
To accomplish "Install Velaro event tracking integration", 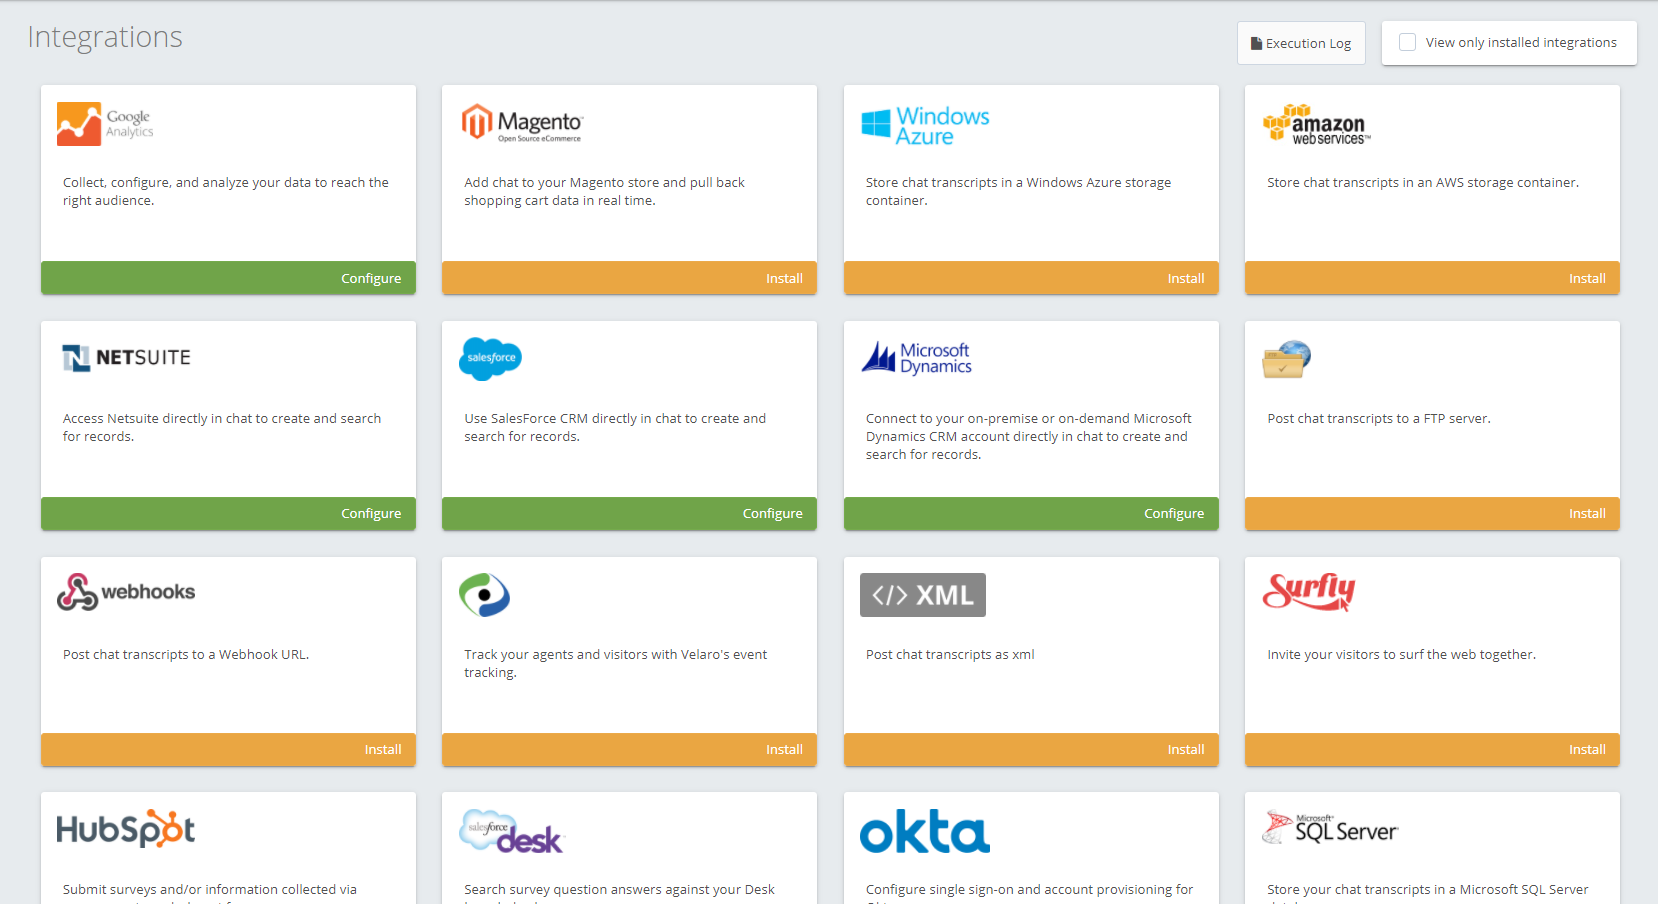I will 629,749.
